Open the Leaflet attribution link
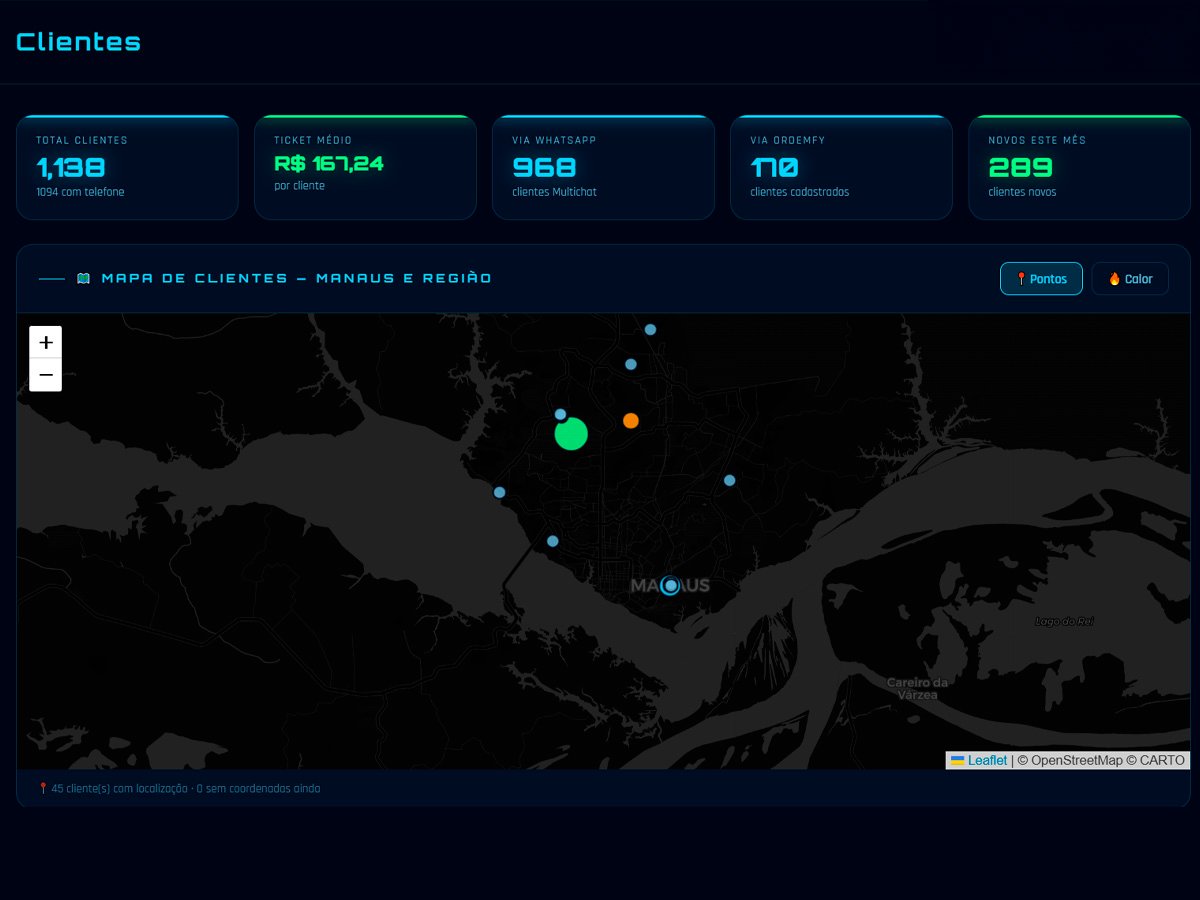1200x900 pixels. [987, 760]
